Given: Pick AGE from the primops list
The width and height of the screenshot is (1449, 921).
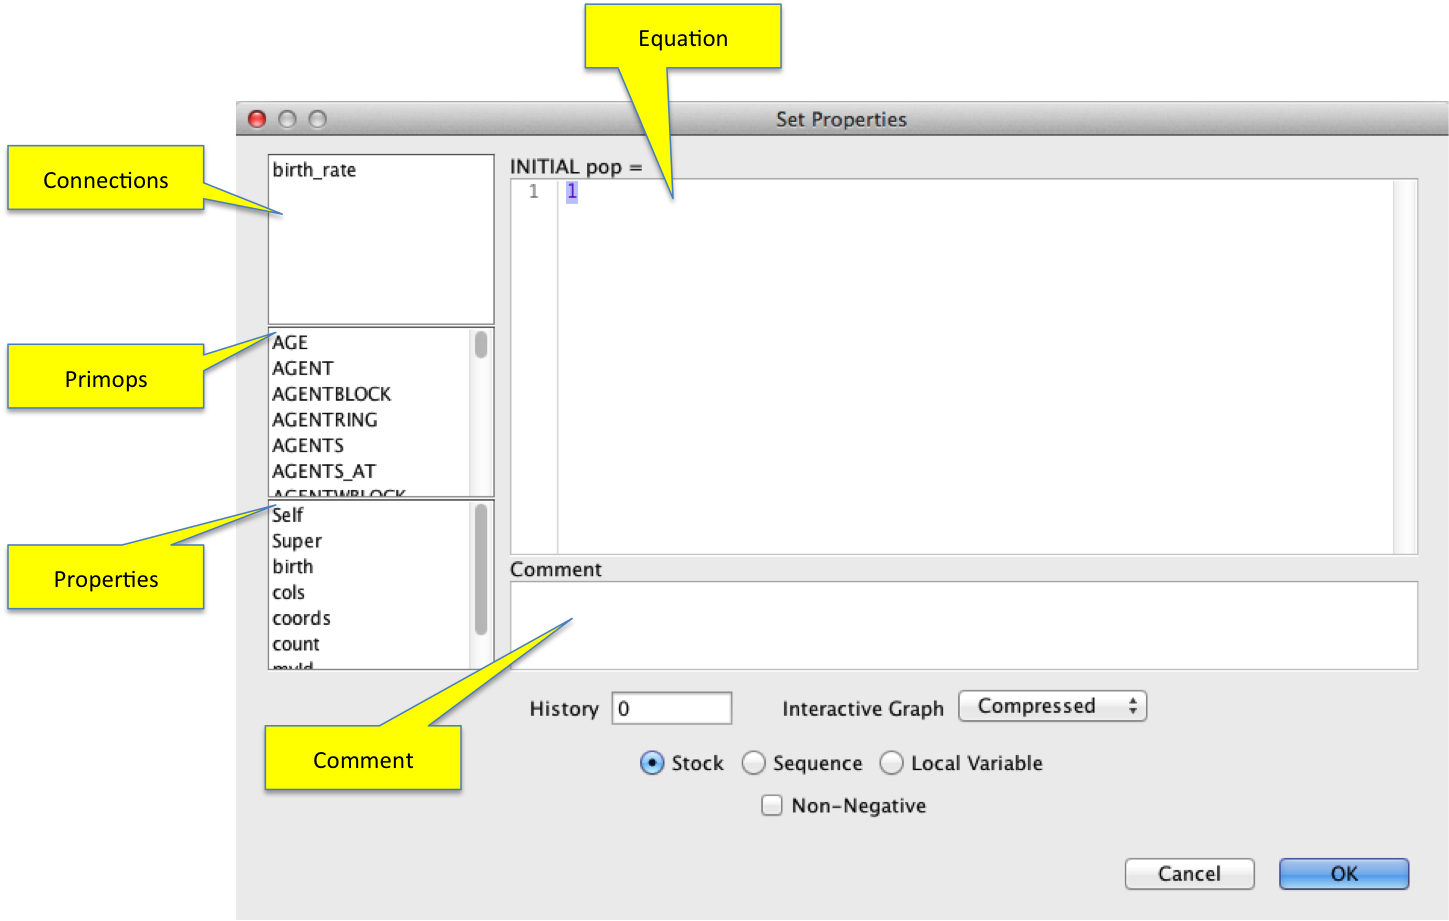Looking at the screenshot, I should (x=290, y=342).
